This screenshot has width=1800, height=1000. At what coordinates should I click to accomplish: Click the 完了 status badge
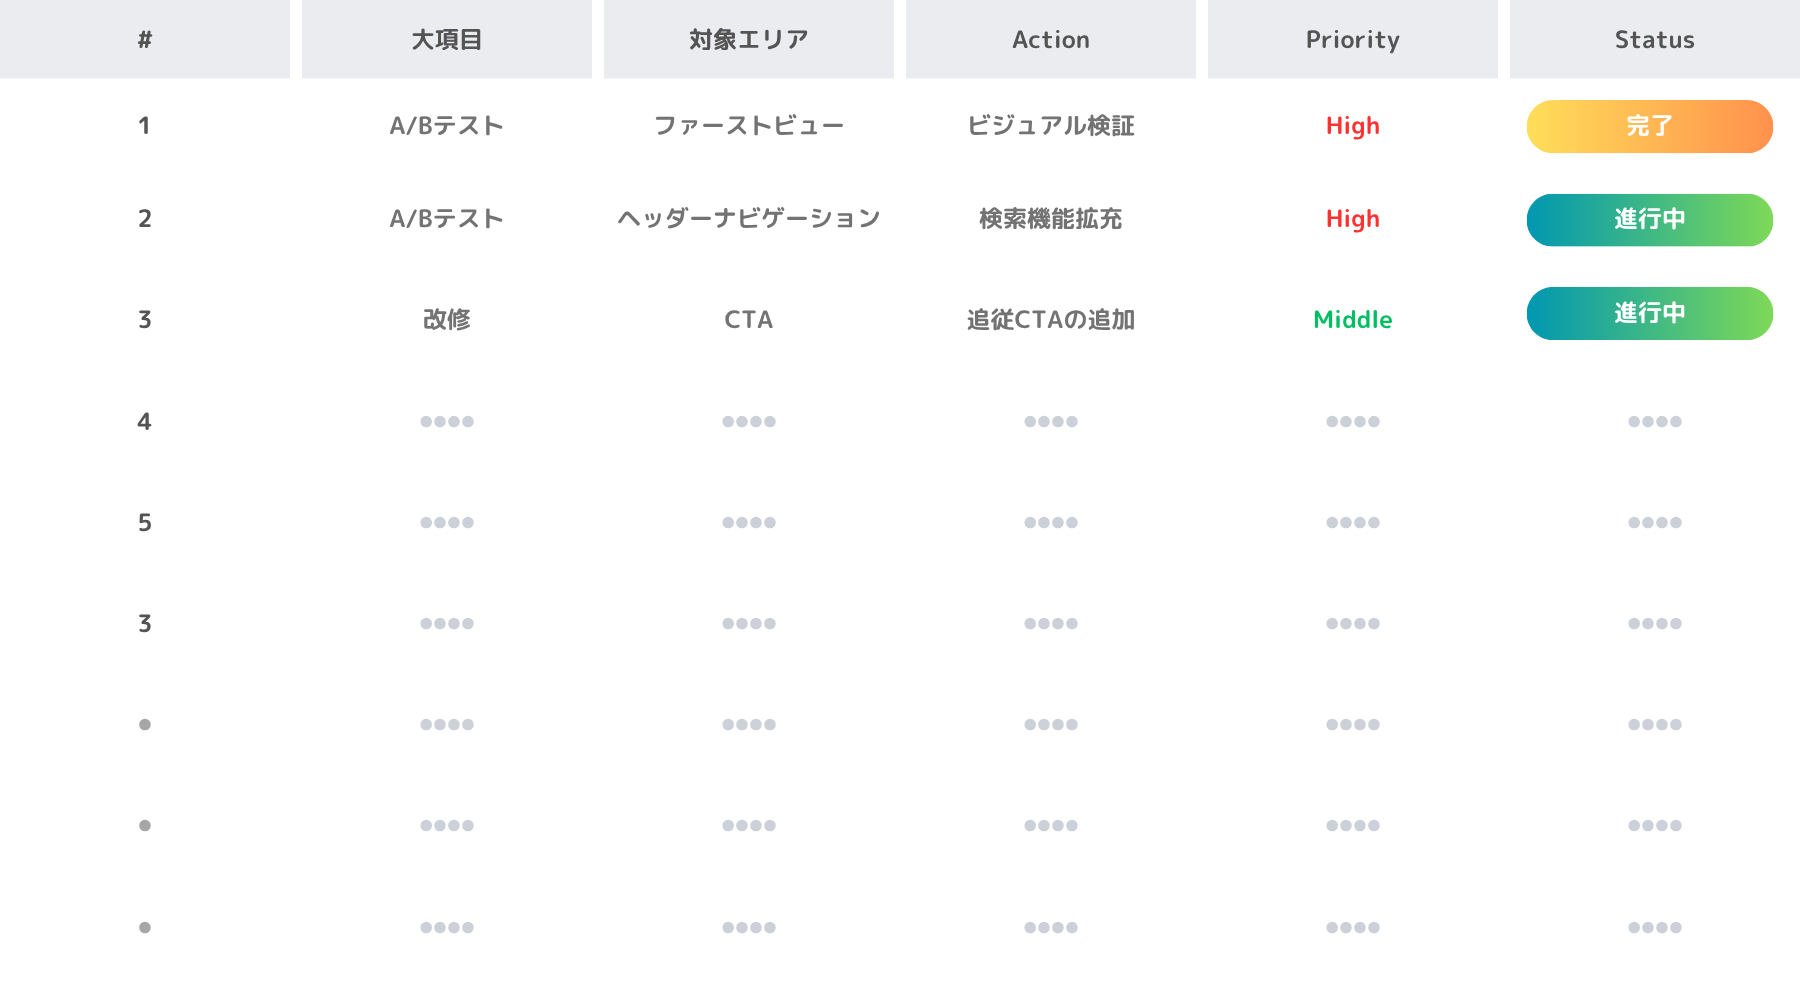[x=1650, y=126]
